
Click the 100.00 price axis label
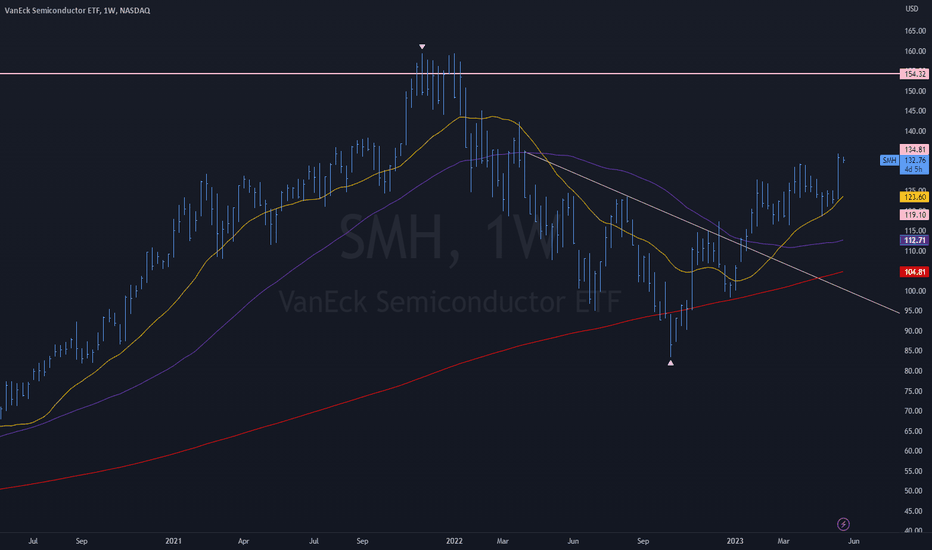pos(915,291)
